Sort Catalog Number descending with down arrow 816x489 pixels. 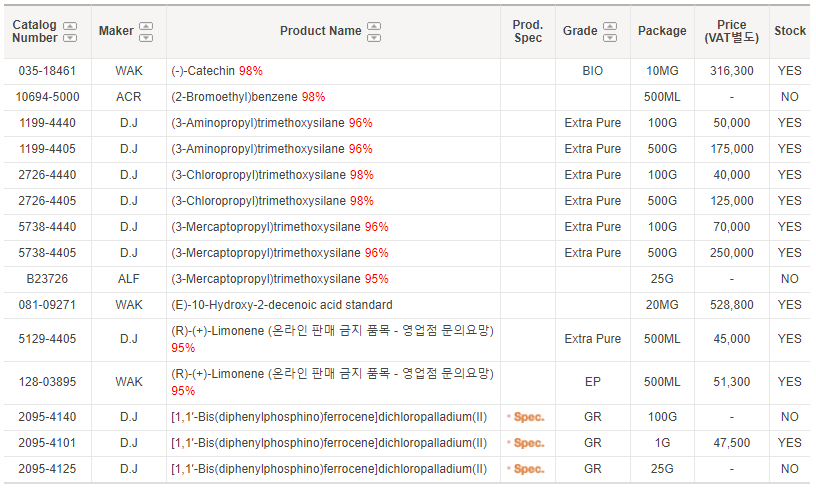click(x=70, y=38)
